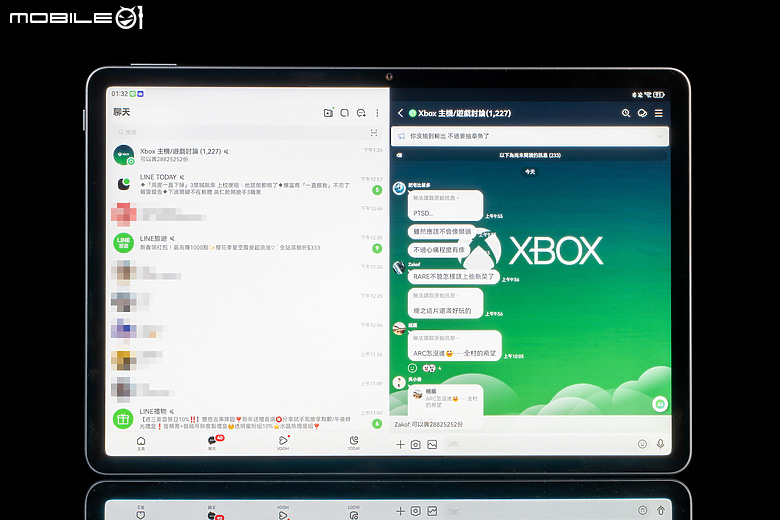This screenshot has height=520, width=780.
Task: Switch to the VOOM tab
Action: click(x=283, y=443)
